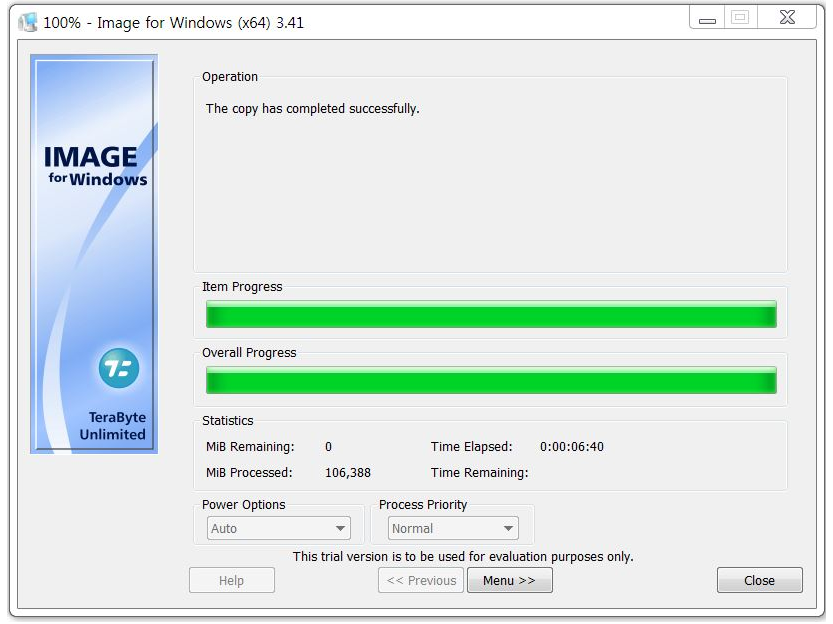Click the Time Remaining label
Screen dimensions: 833x624
click(x=480, y=473)
